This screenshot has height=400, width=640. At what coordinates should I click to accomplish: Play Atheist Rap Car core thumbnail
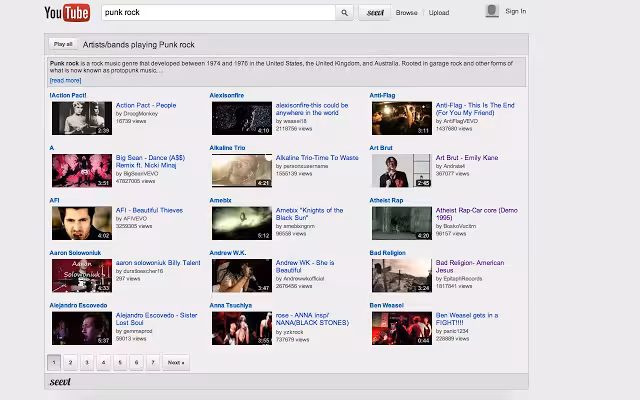402,223
